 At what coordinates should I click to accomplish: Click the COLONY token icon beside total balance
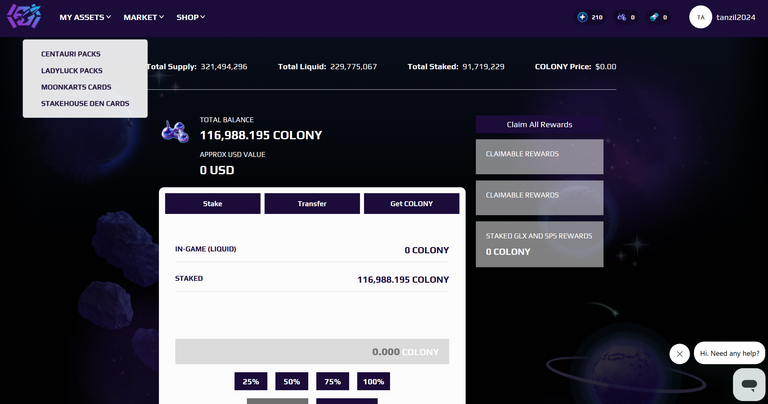175,132
